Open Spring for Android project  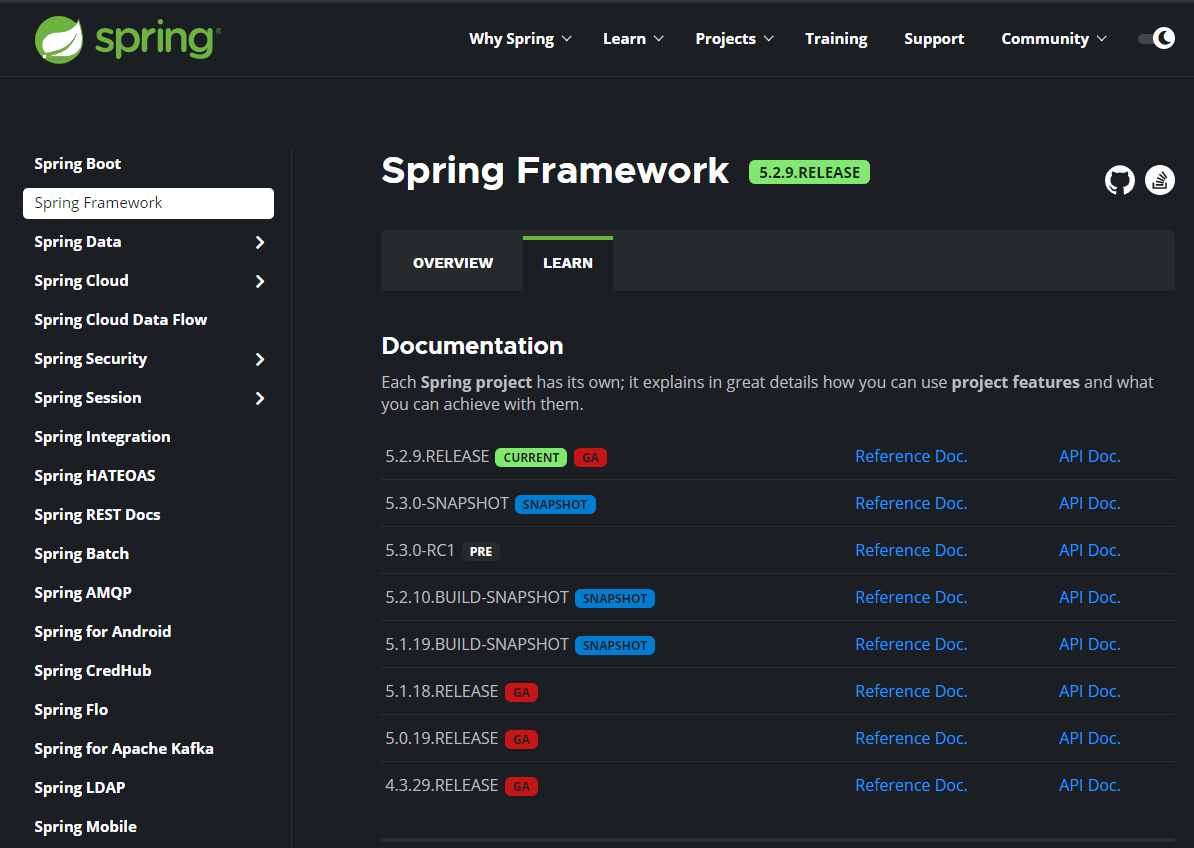103,632
